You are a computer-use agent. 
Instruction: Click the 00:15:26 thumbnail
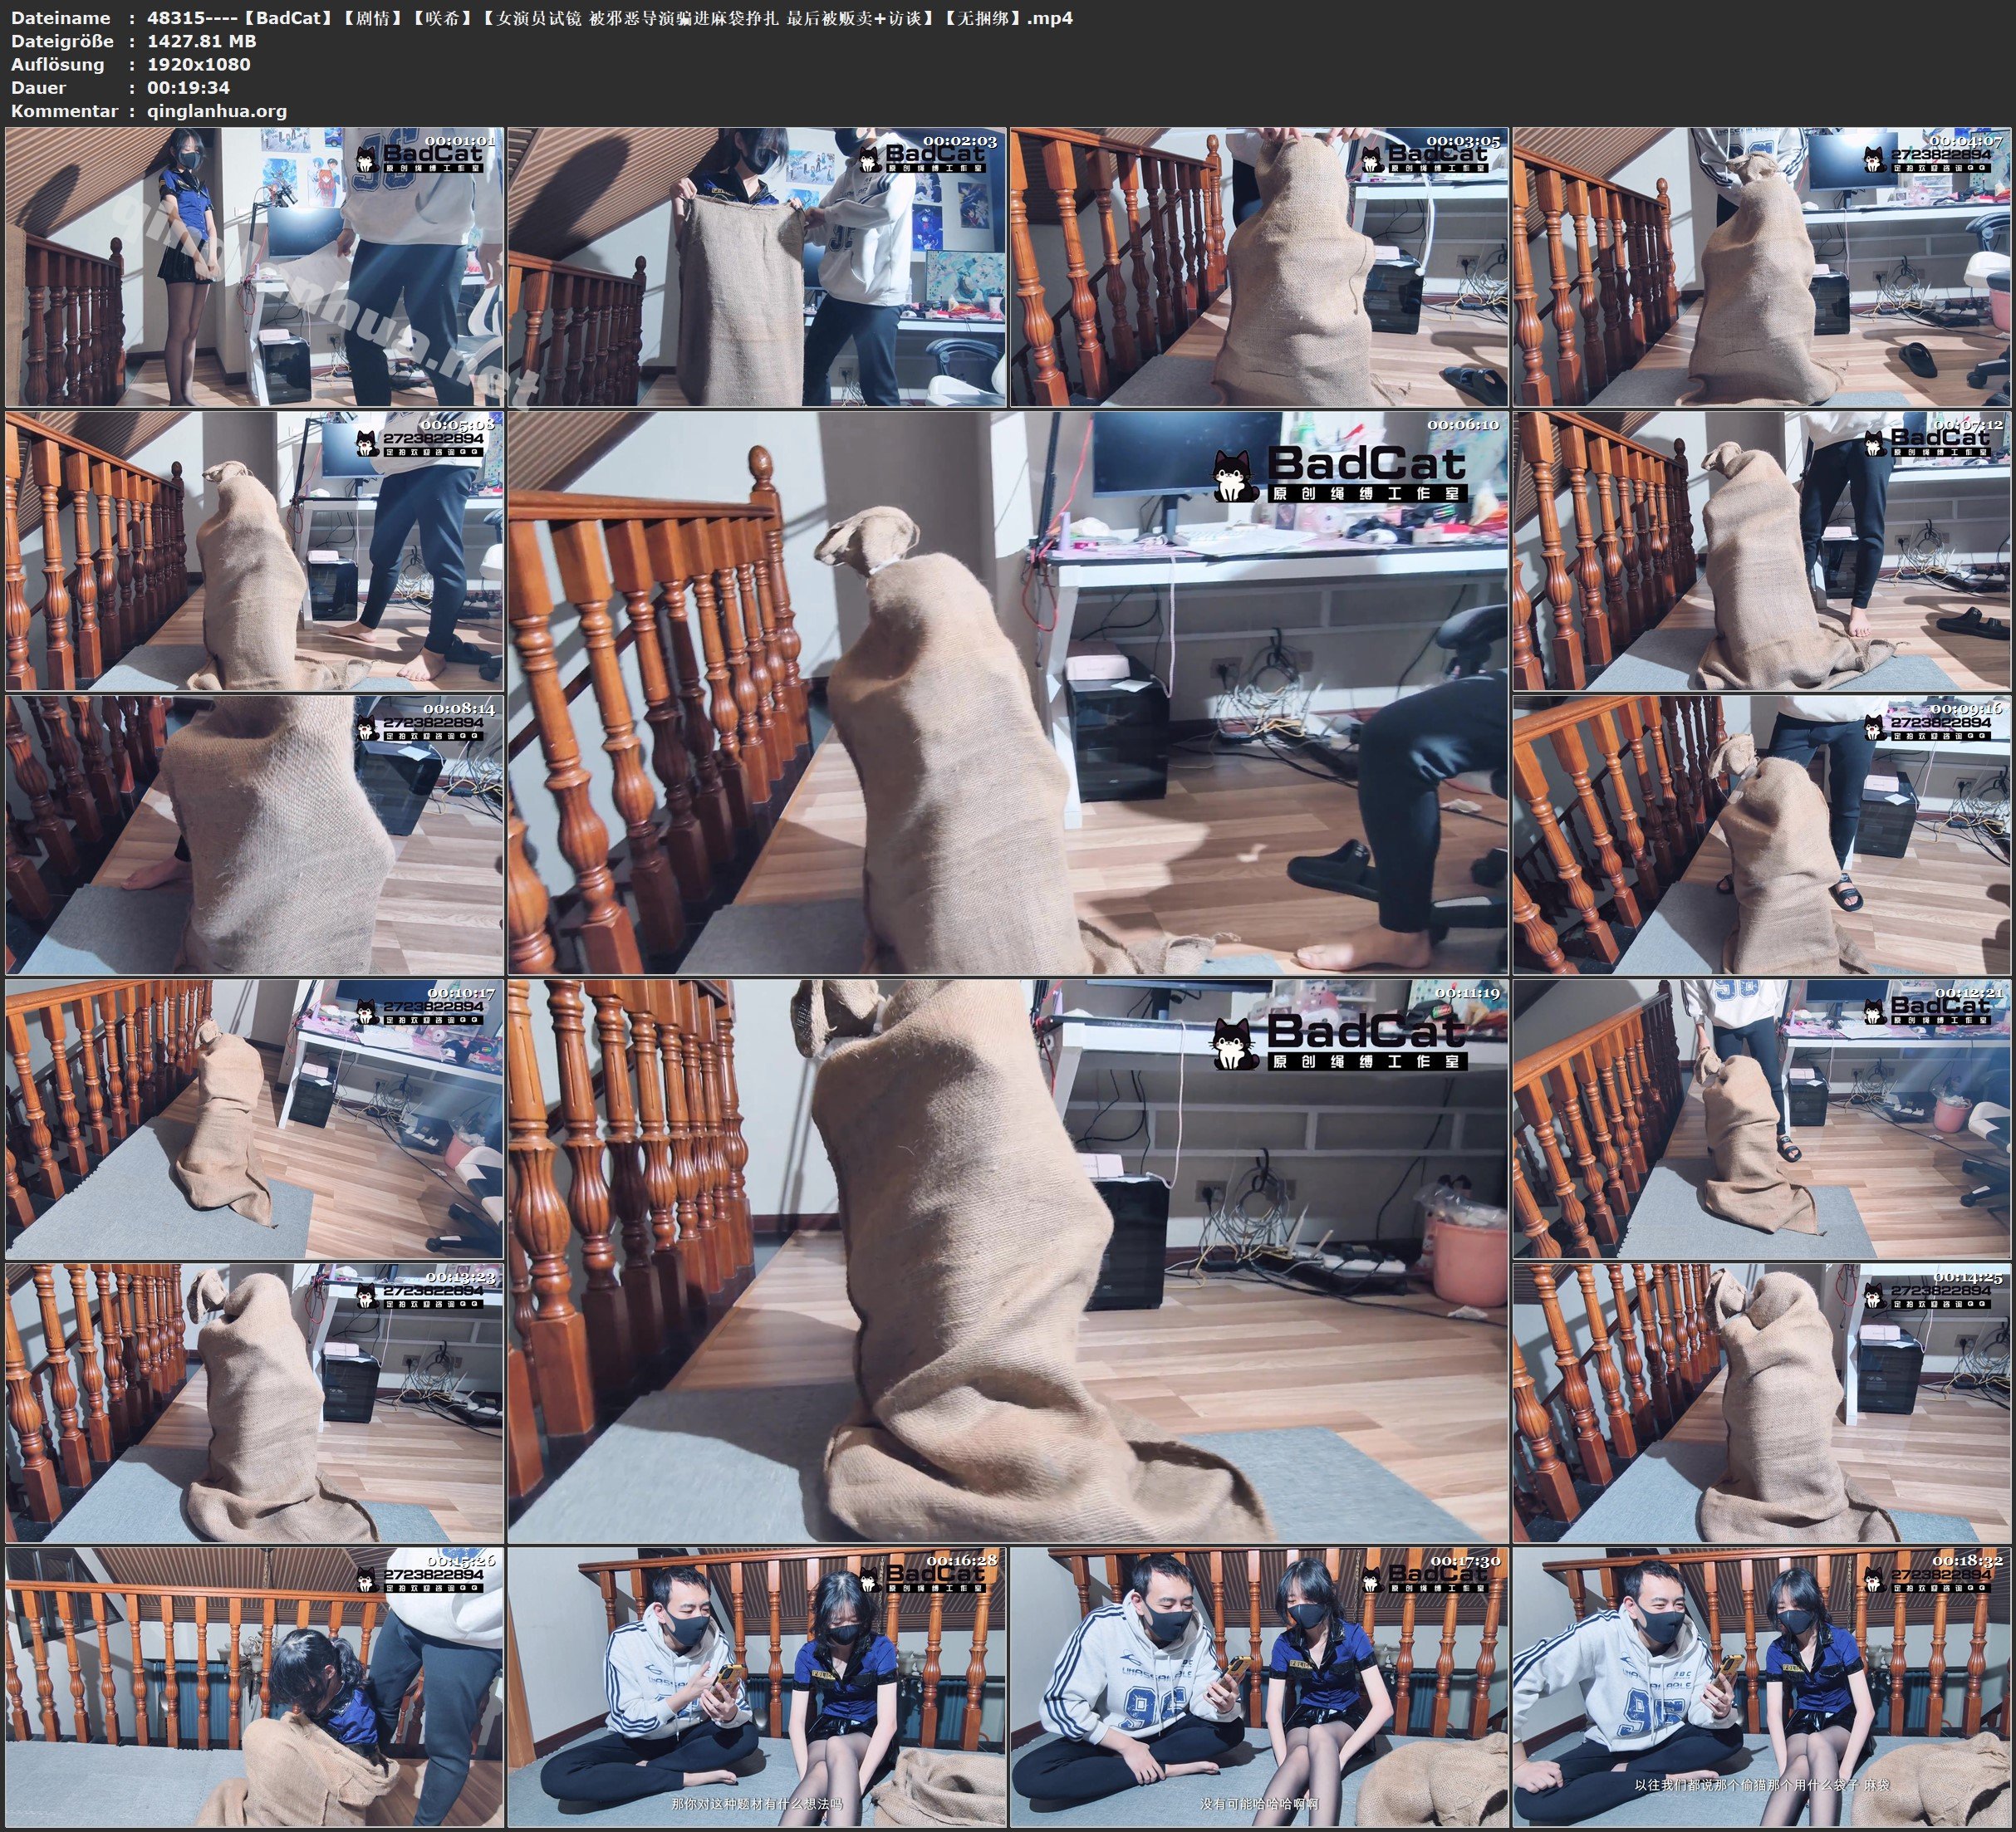[254, 1687]
